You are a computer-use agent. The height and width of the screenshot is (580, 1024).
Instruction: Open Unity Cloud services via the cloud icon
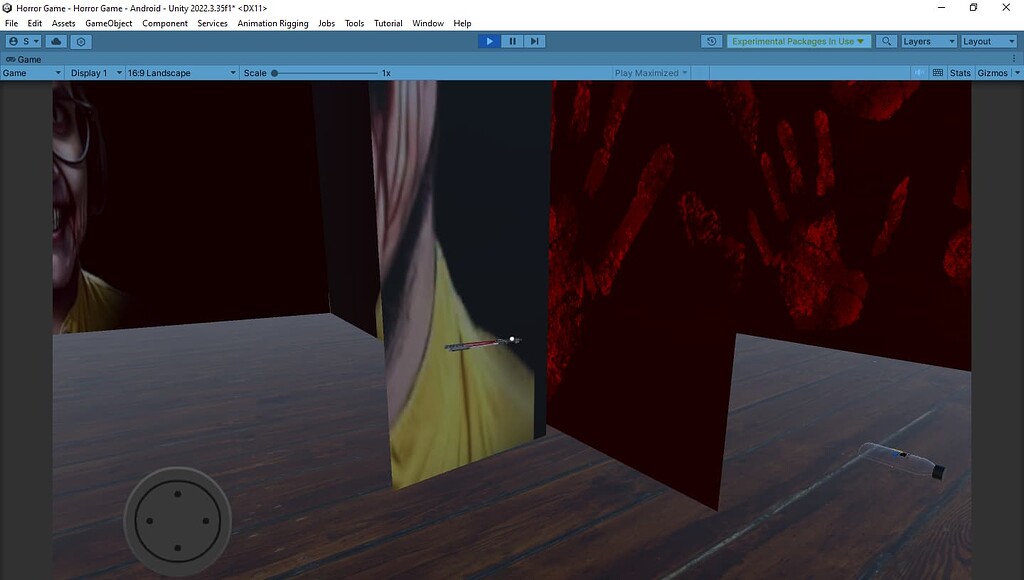(x=55, y=41)
